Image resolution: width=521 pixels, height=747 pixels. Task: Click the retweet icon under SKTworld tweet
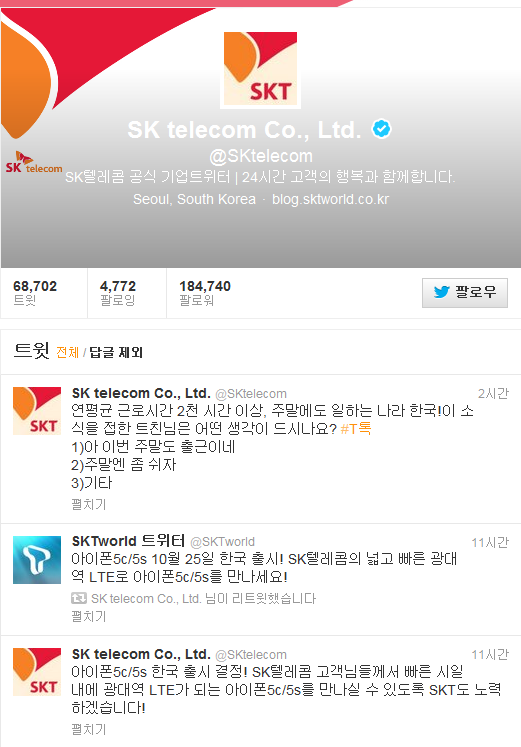click(x=79, y=598)
